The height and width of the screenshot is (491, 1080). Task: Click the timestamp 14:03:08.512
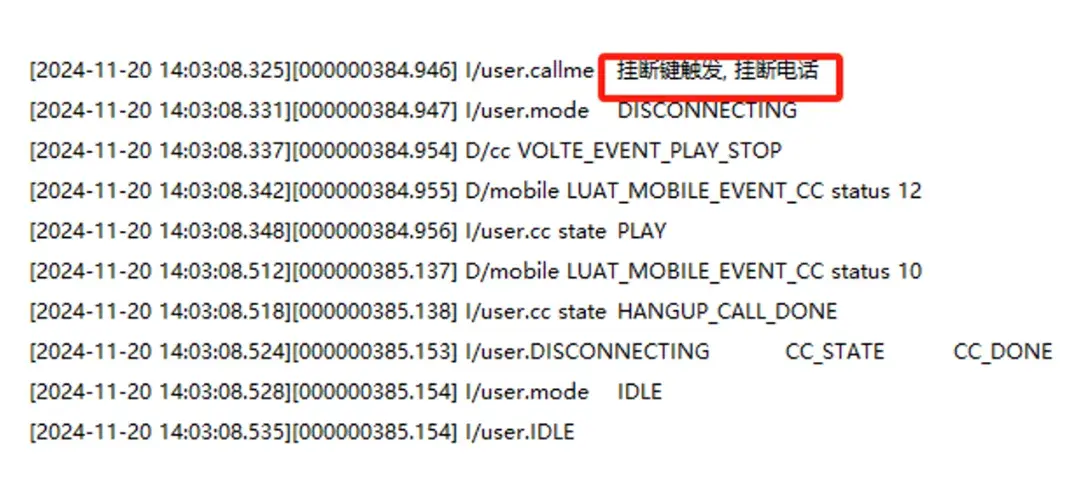pyautogui.click(x=222, y=271)
